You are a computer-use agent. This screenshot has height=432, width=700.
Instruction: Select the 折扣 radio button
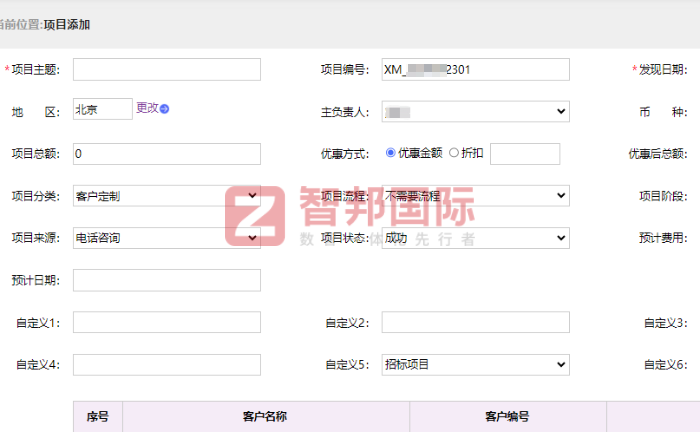(x=454, y=153)
